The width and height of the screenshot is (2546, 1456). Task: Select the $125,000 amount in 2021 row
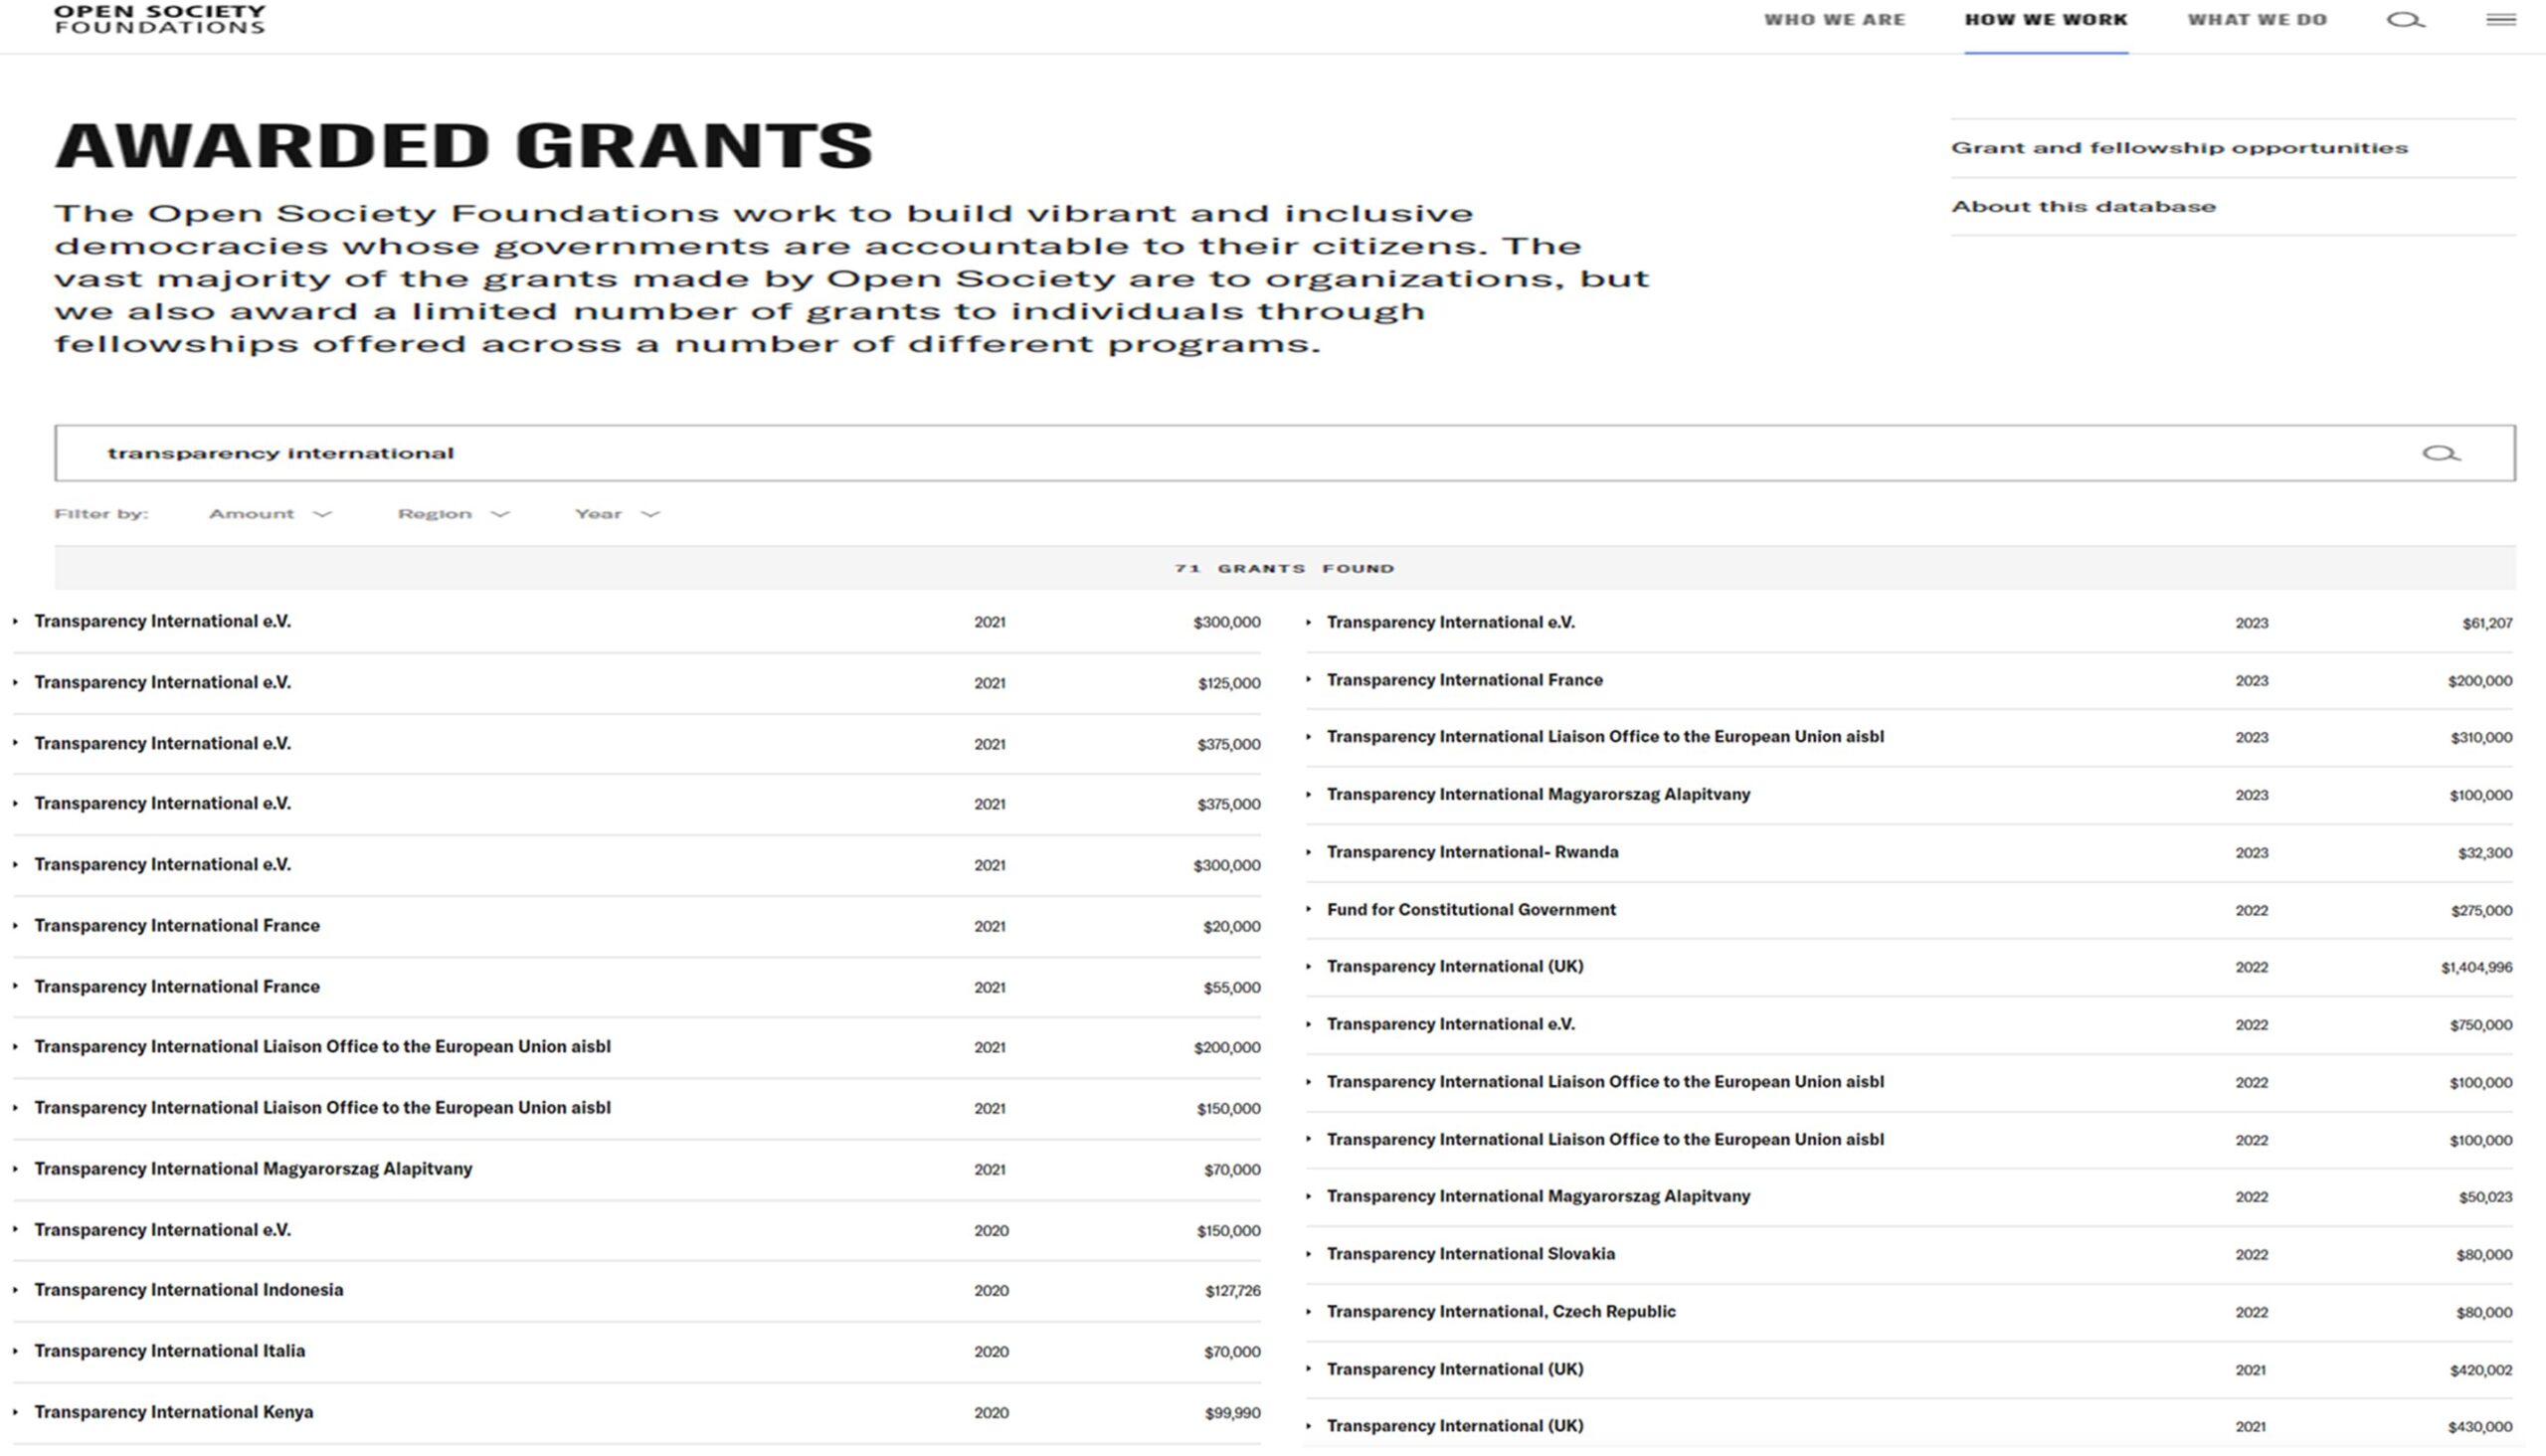coord(1229,684)
